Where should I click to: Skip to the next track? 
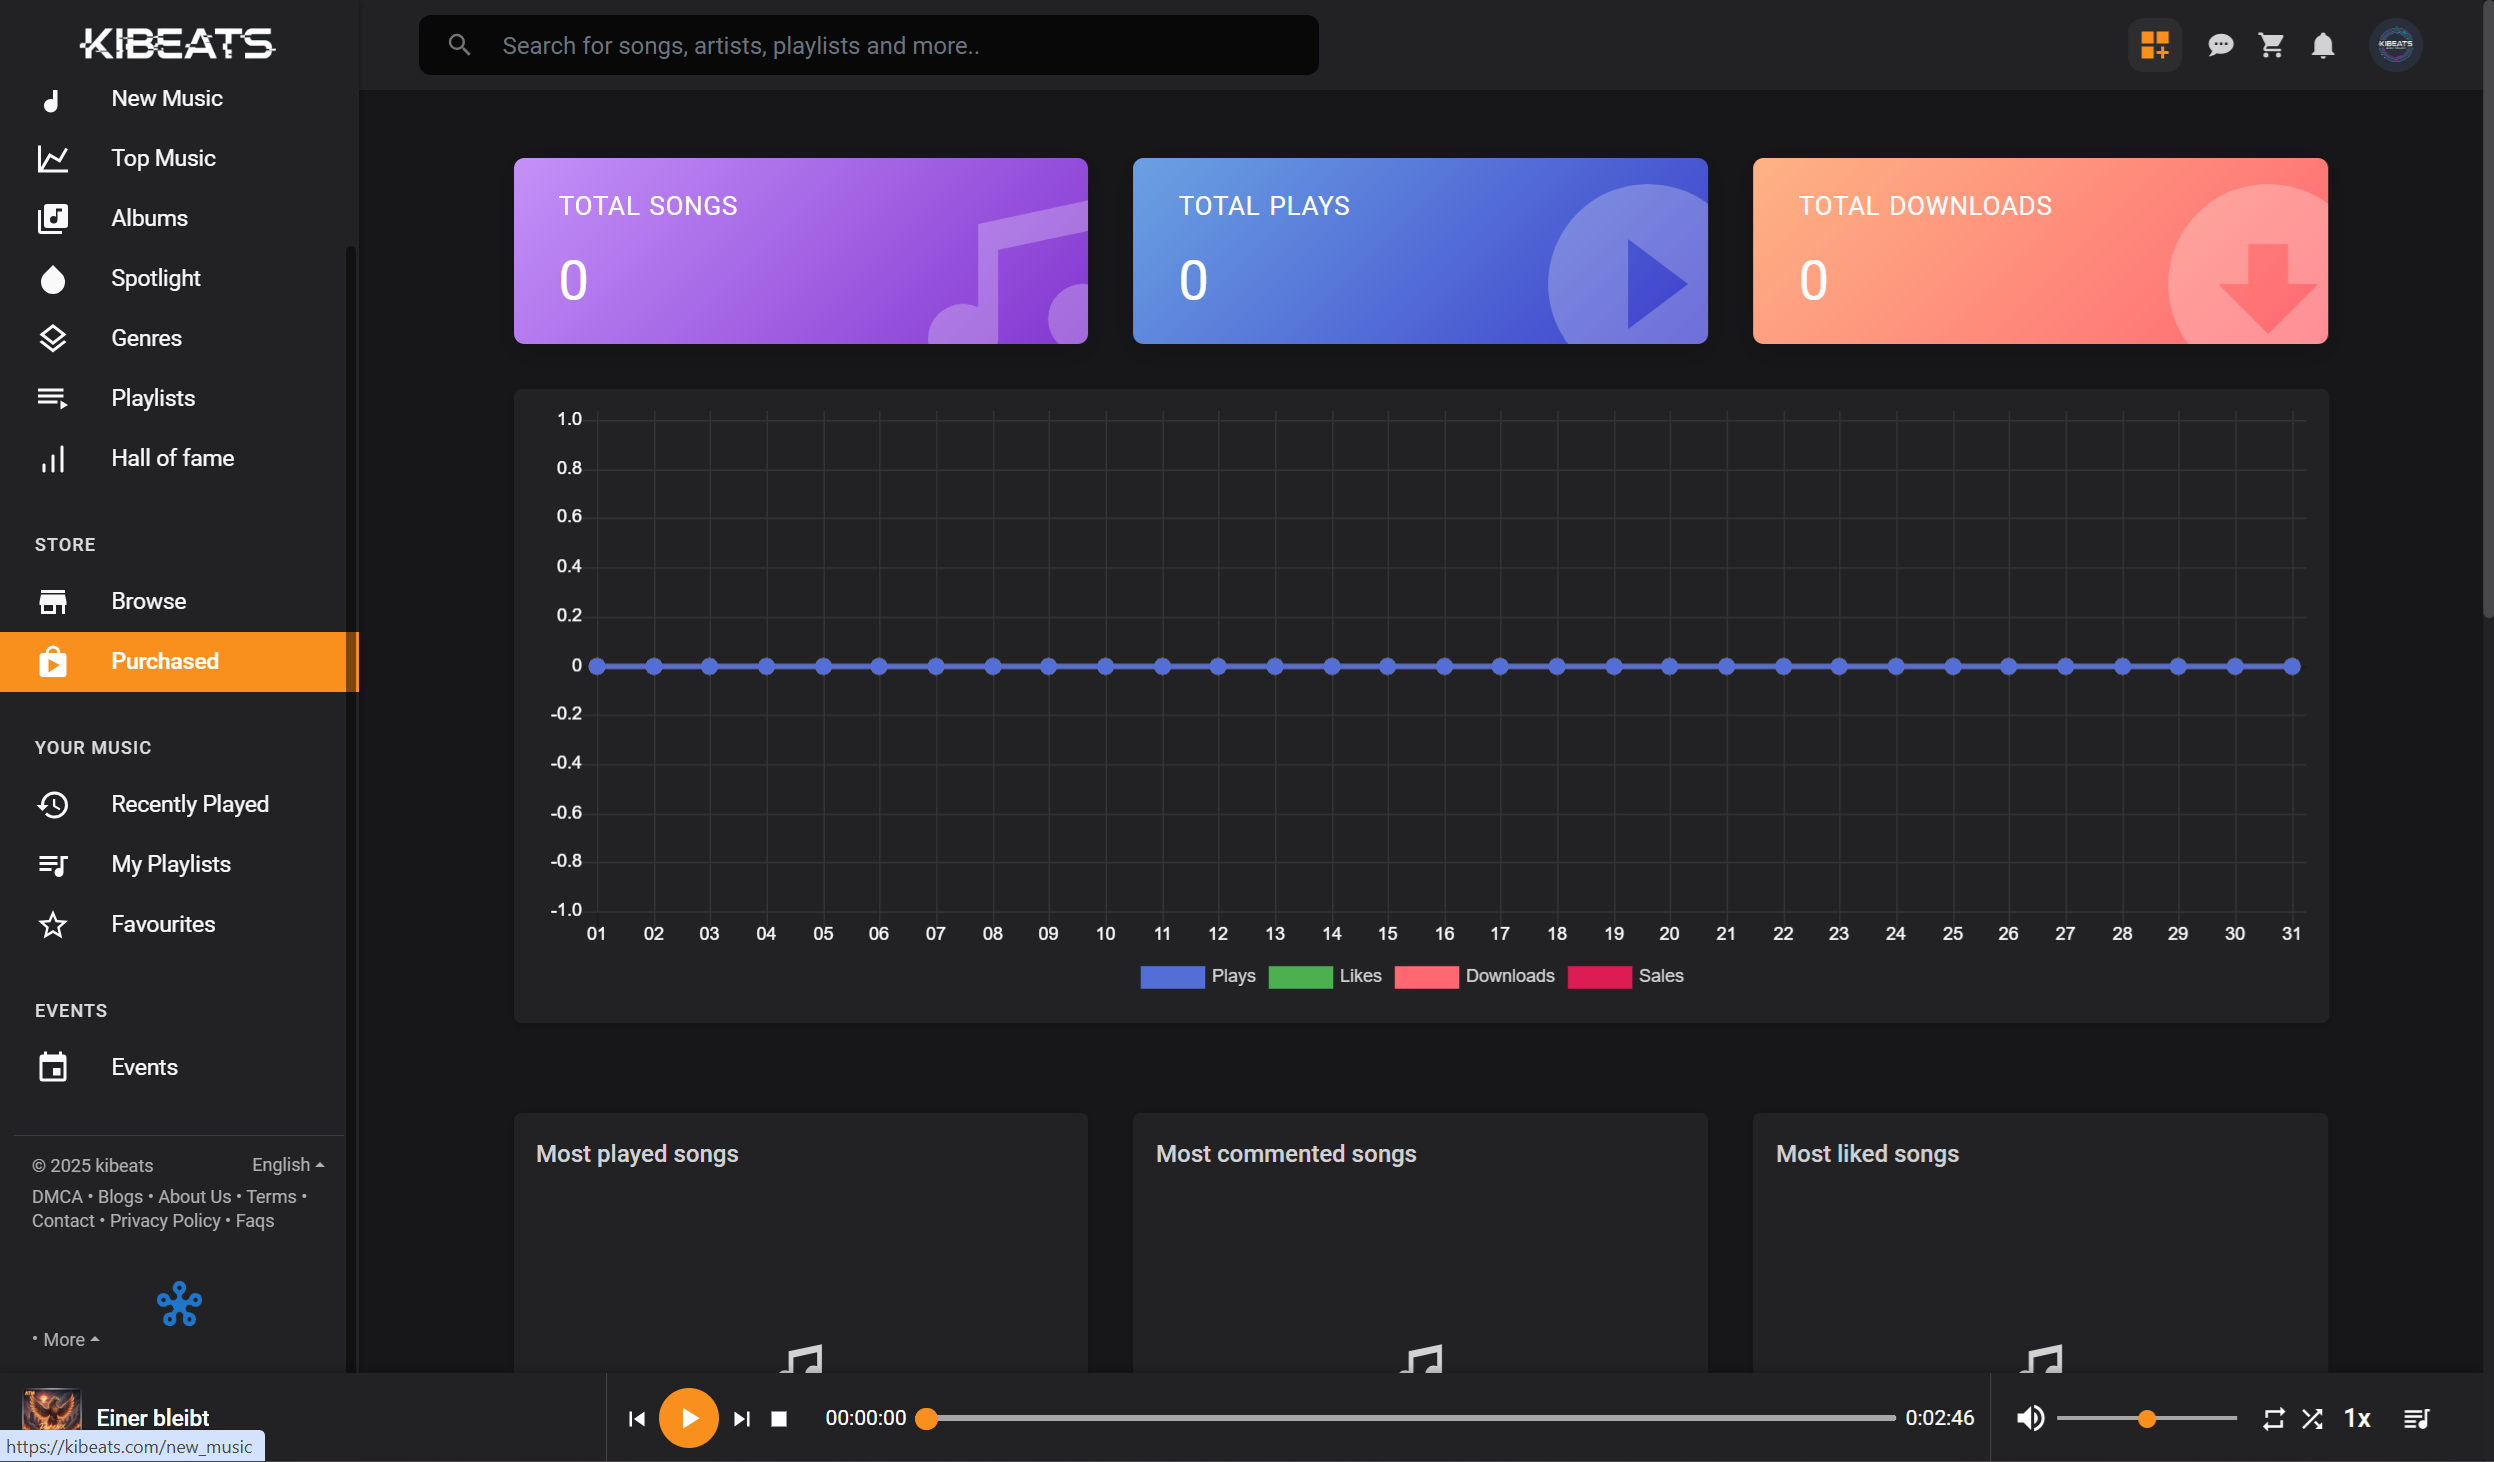point(741,1418)
